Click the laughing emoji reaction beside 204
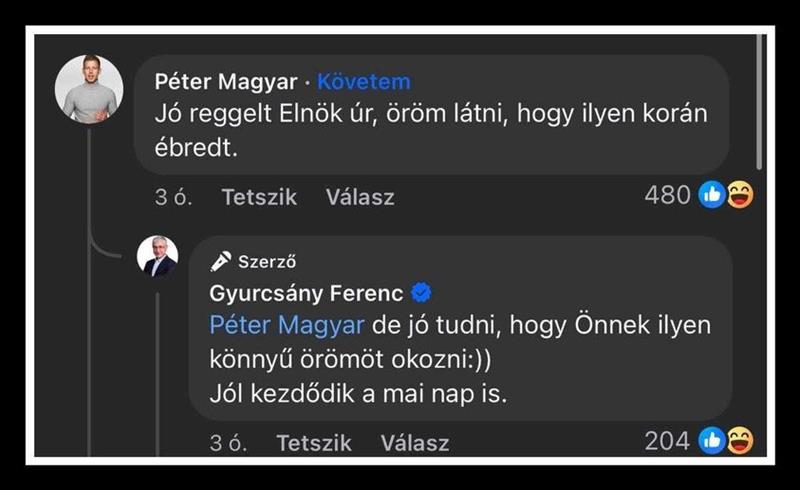 point(739,440)
